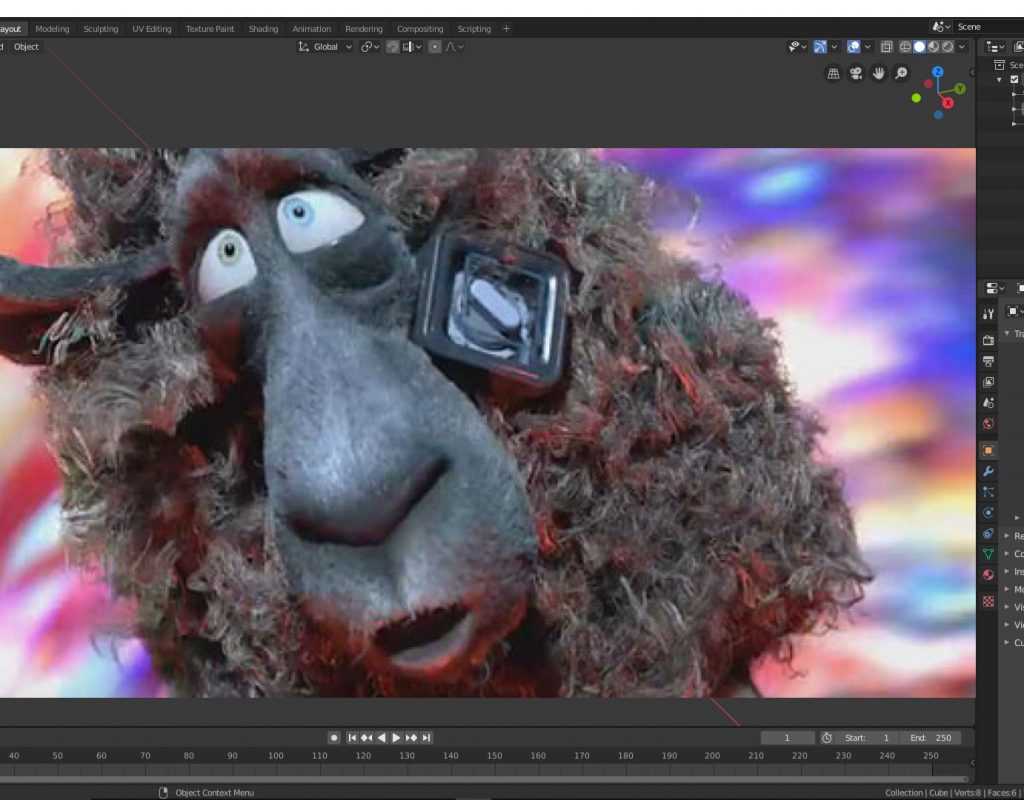Play animation forward
The image size is (1024, 800).
pyautogui.click(x=396, y=737)
